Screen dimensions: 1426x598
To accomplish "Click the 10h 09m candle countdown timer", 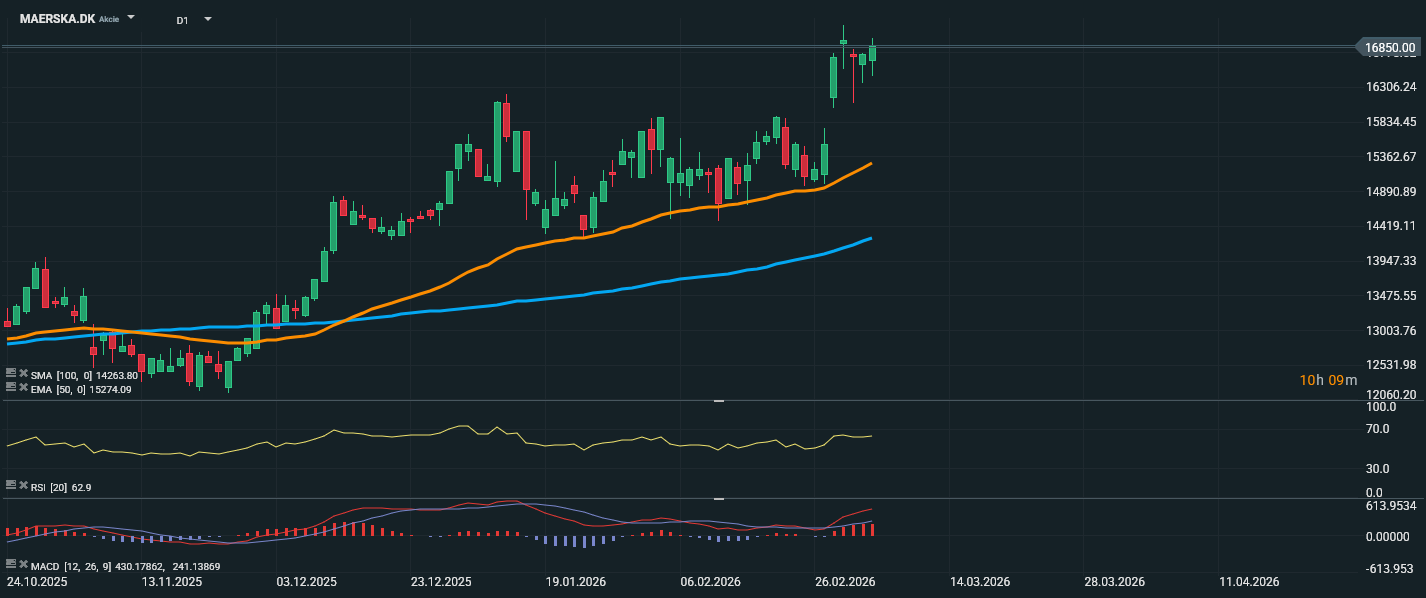I will pos(1328,380).
